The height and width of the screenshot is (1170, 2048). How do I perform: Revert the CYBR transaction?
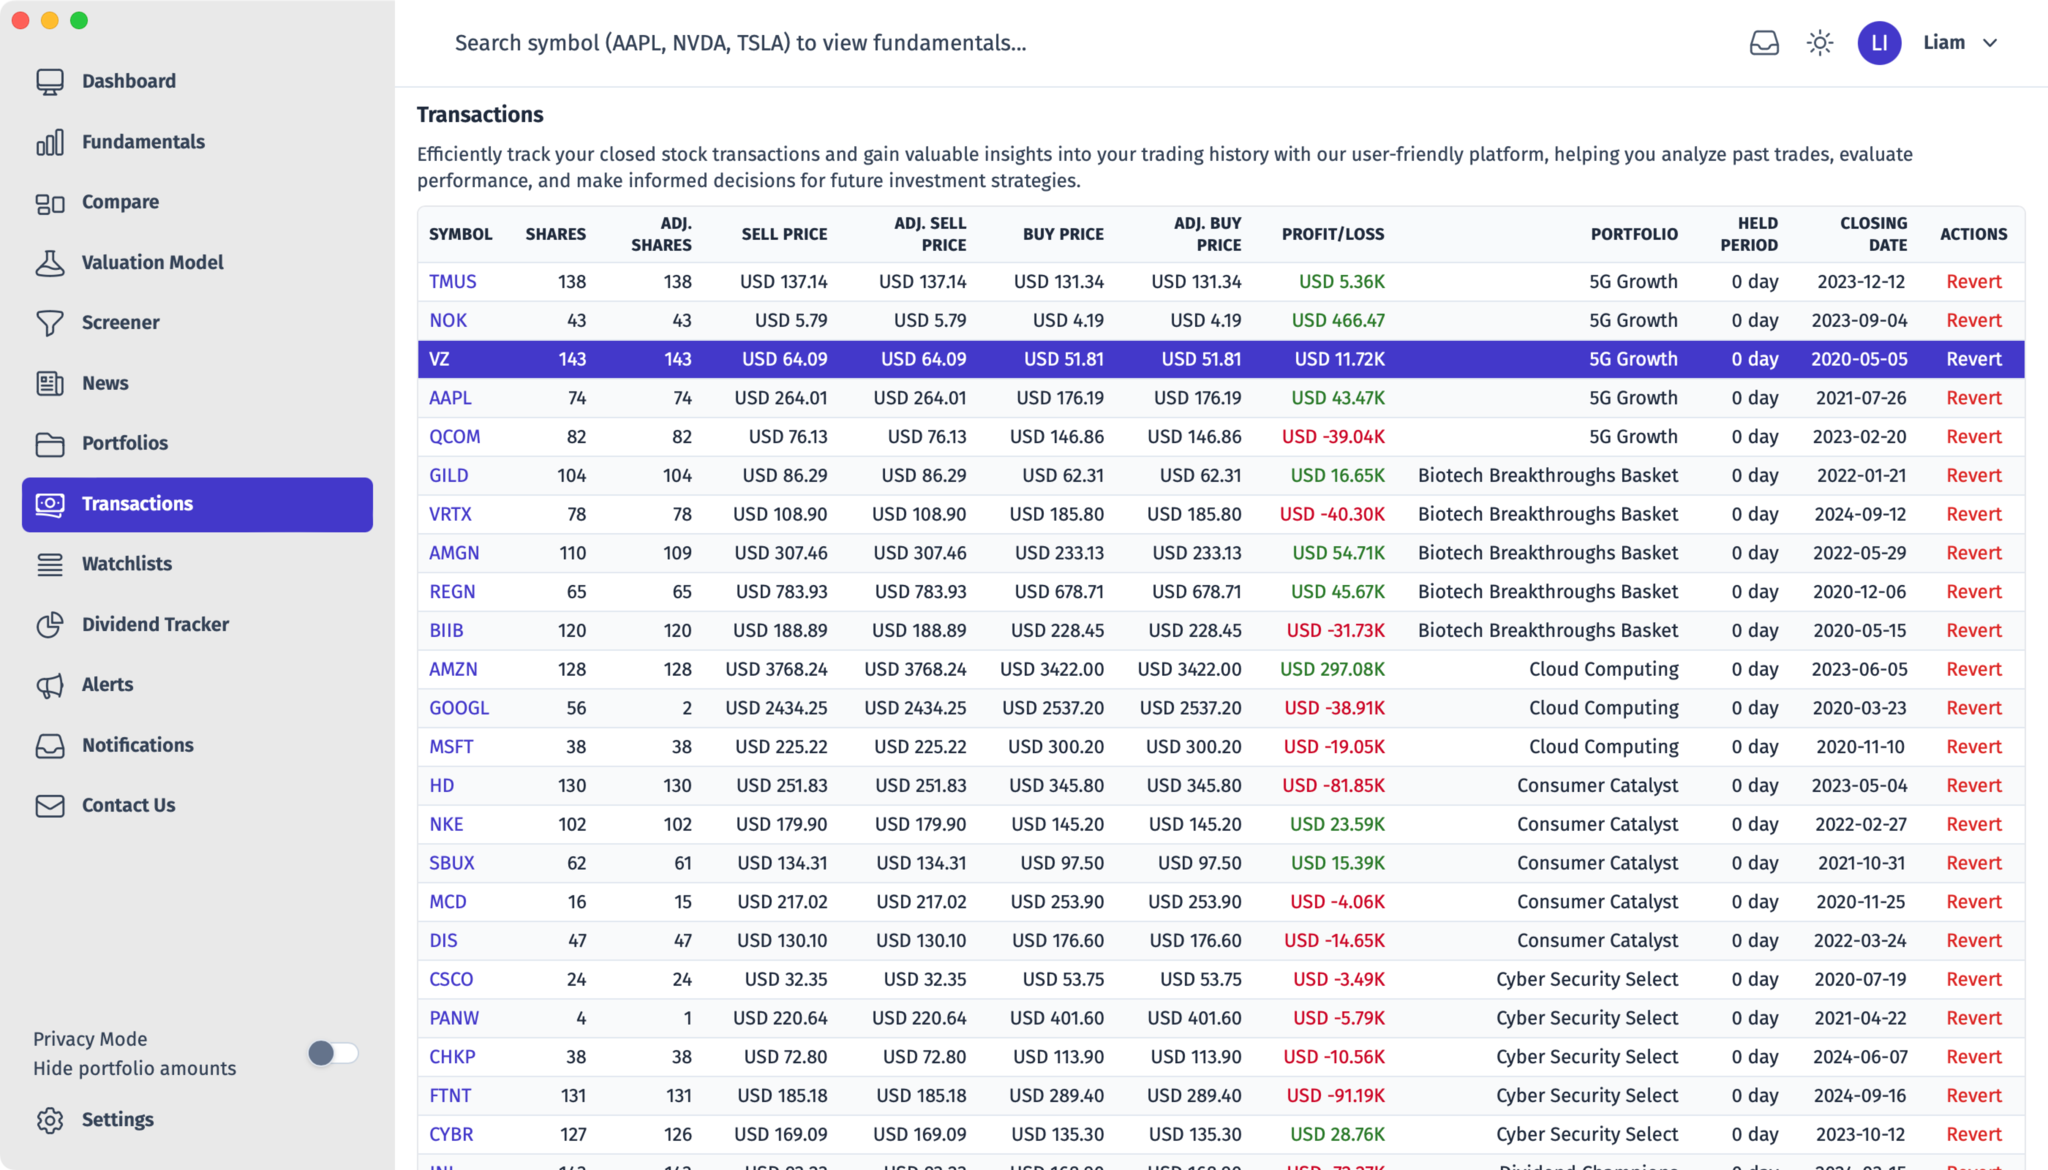(1974, 1135)
